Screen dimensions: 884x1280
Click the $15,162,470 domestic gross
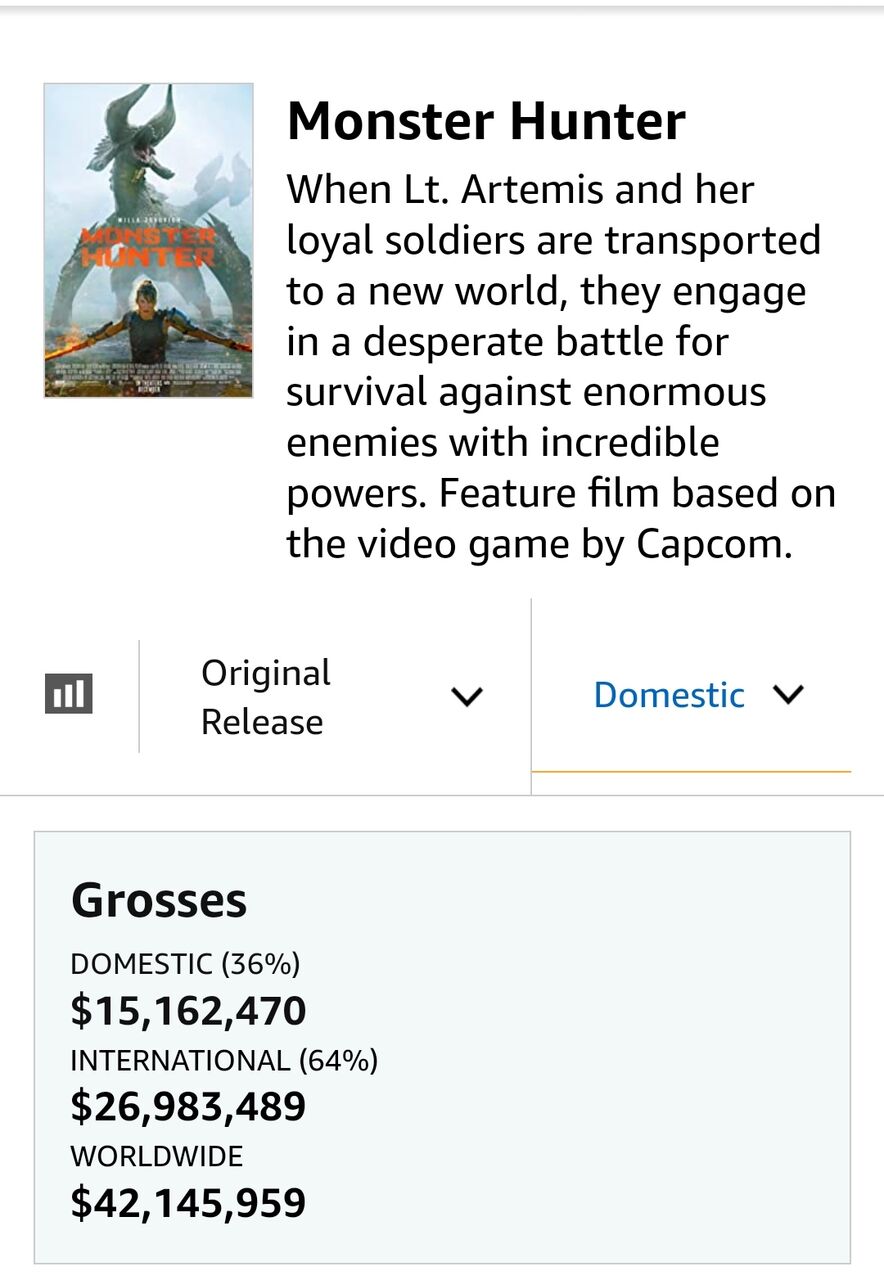[188, 1011]
